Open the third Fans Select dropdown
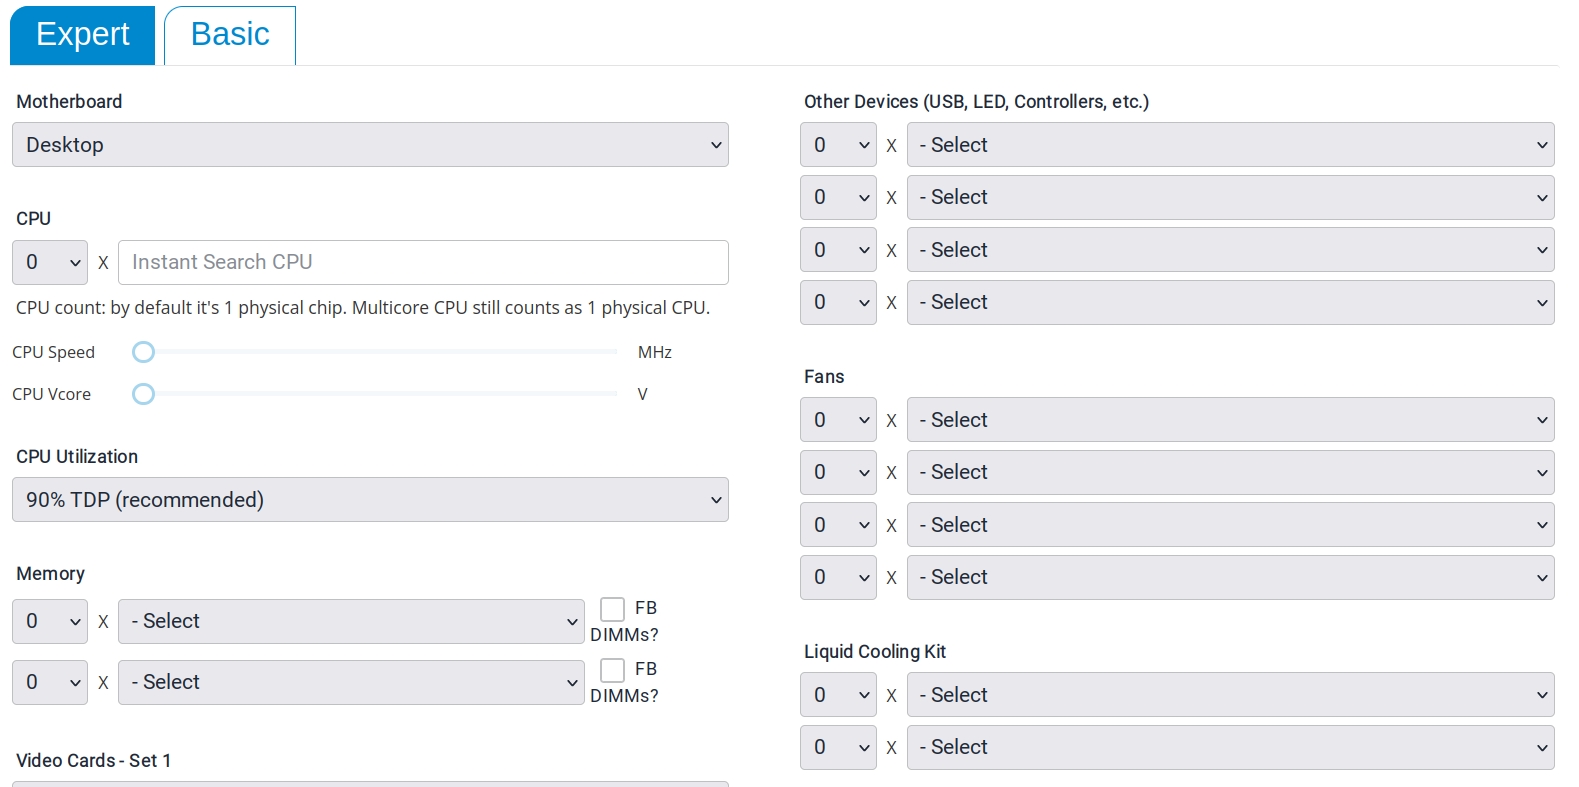The width and height of the screenshot is (1579, 787). pos(1231,525)
